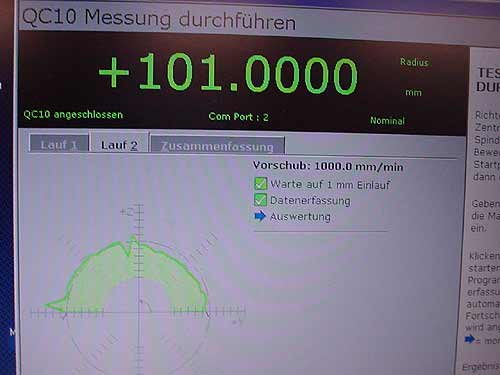Click the mm unit label

(x=413, y=92)
